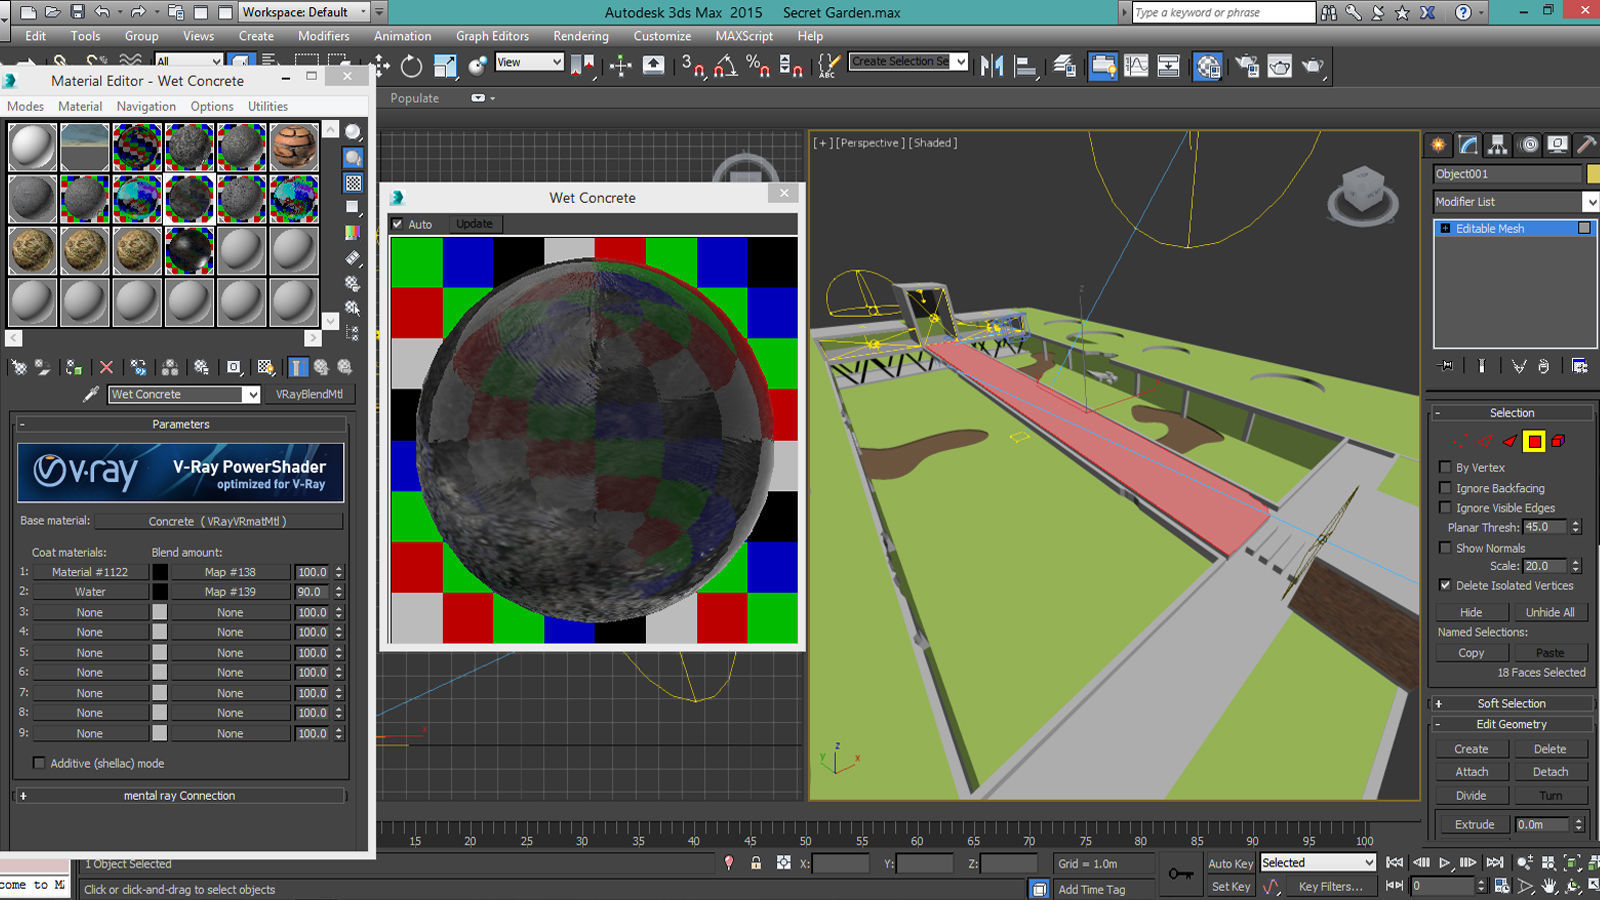Open the Graph Editors menu

493,36
